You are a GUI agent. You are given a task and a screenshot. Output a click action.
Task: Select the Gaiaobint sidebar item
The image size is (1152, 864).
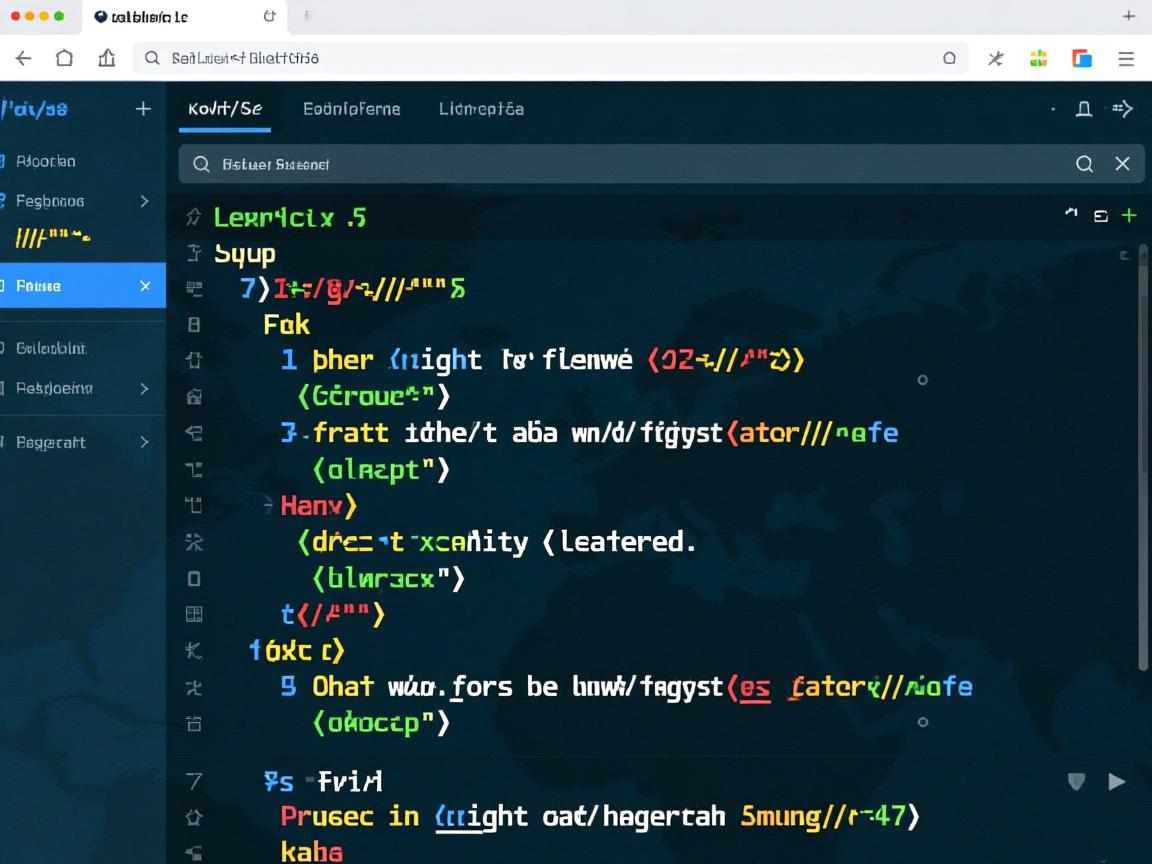(x=50, y=348)
